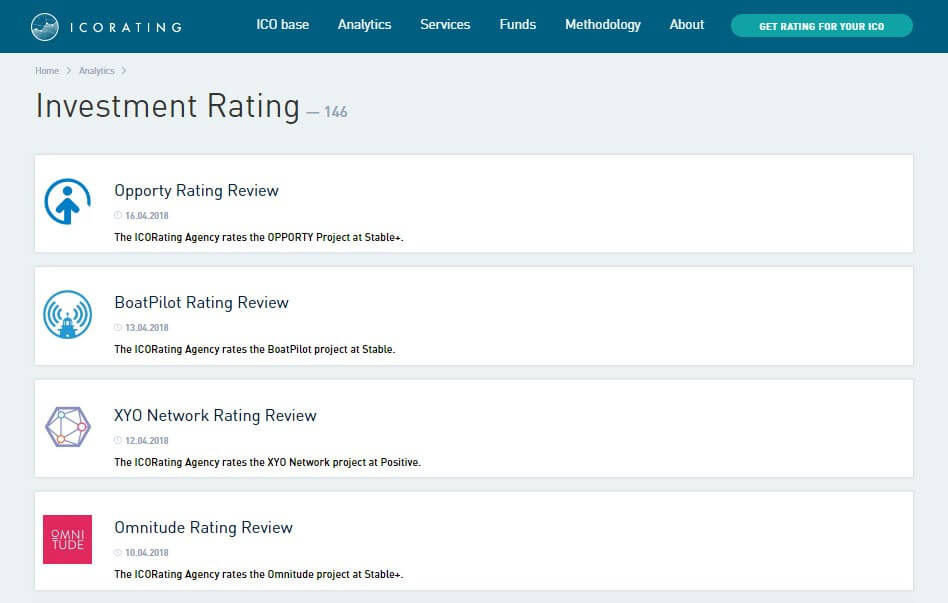Viewport: 948px width, 603px height.
Task: Go to Analytics via breadcrumb
Action: (x=97, y=71)
